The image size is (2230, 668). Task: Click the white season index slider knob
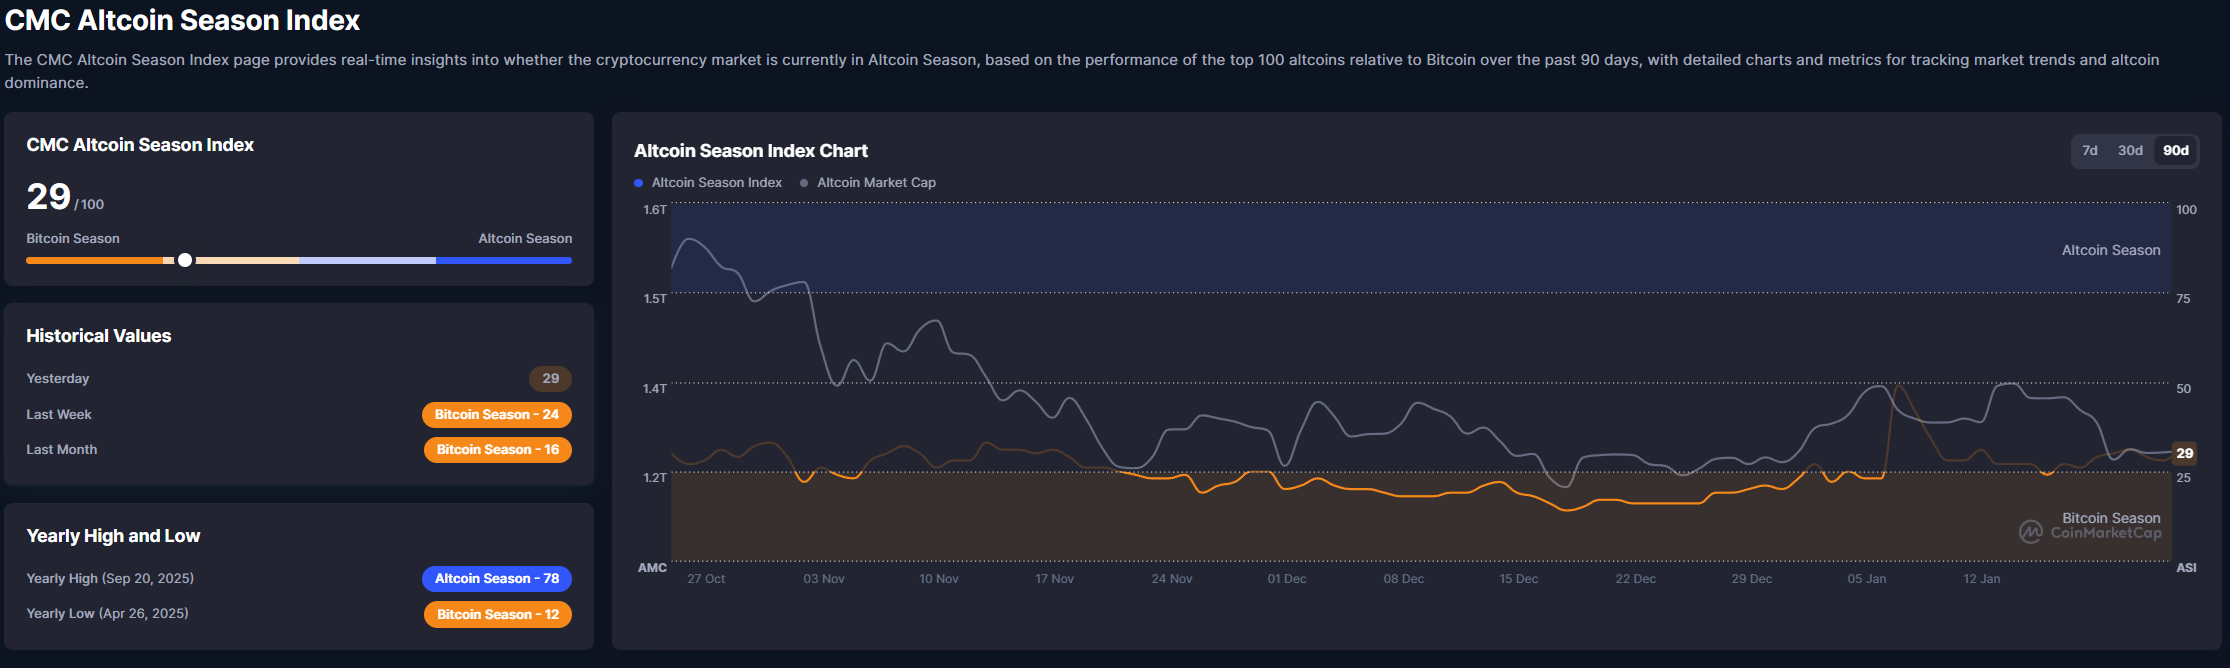coord(185,260)
